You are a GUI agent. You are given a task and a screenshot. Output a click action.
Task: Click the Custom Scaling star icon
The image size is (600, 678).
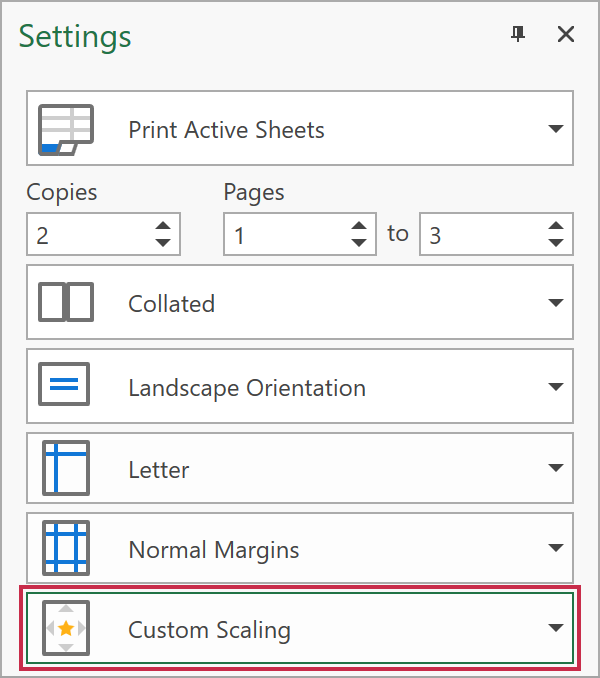[65, 629]
